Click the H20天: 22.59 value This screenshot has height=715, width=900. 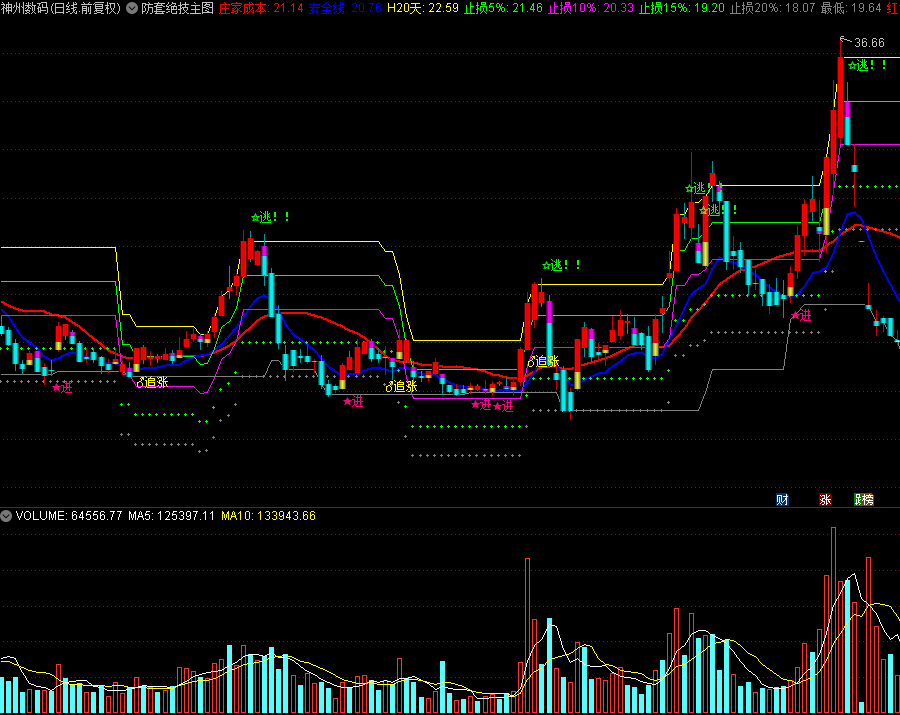click(x=423, y=8)
